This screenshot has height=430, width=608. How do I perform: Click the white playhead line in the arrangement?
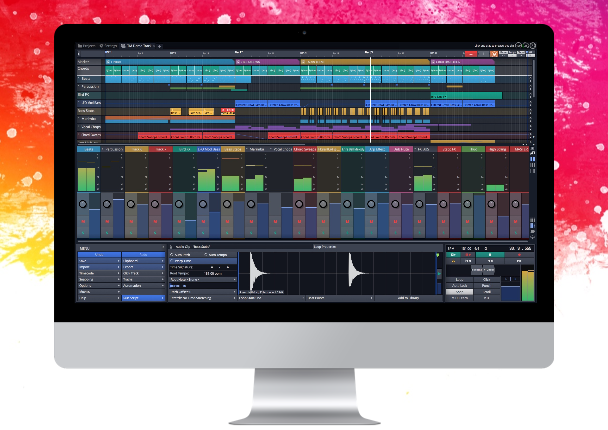(370, 100)
